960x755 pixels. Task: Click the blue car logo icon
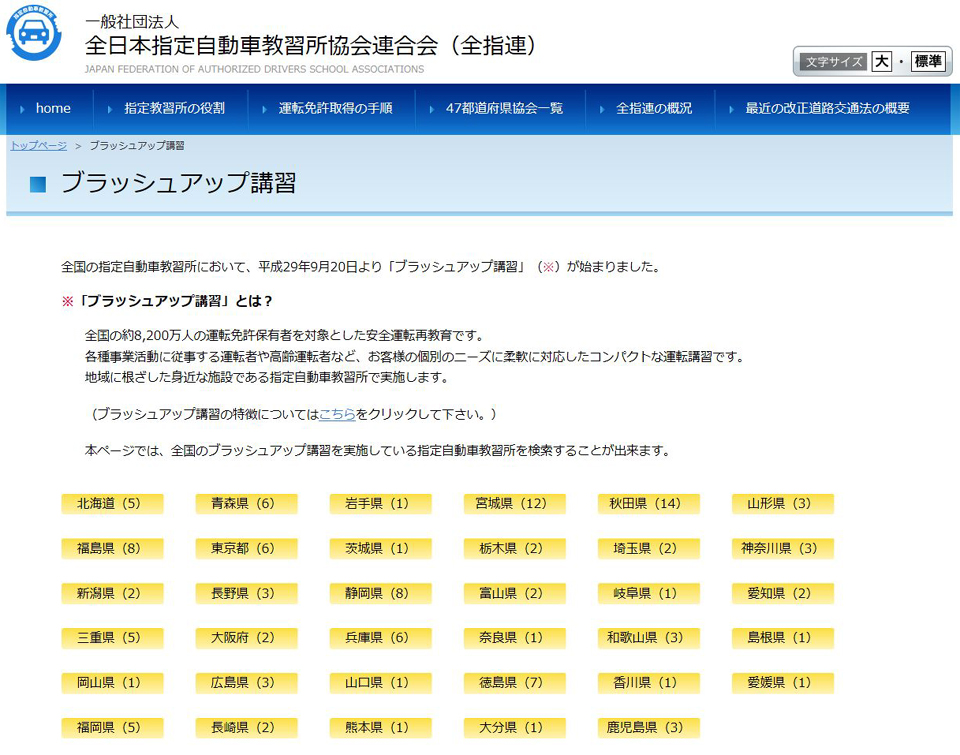tap(34, 35)
